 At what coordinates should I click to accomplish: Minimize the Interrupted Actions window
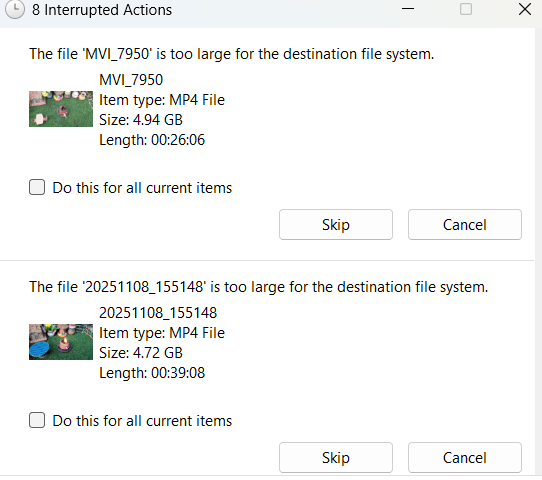(408, 9)
